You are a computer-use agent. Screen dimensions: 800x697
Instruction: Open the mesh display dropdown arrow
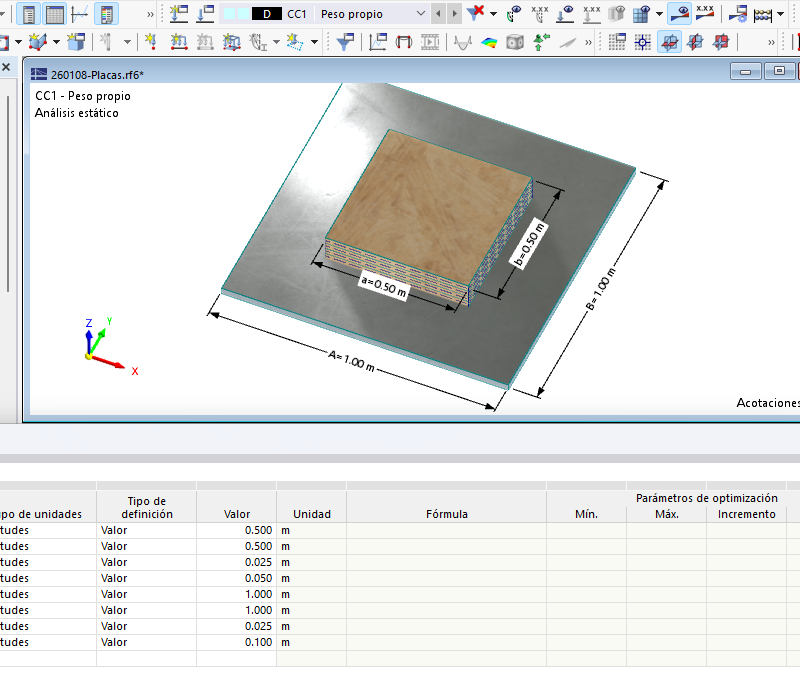659,14
